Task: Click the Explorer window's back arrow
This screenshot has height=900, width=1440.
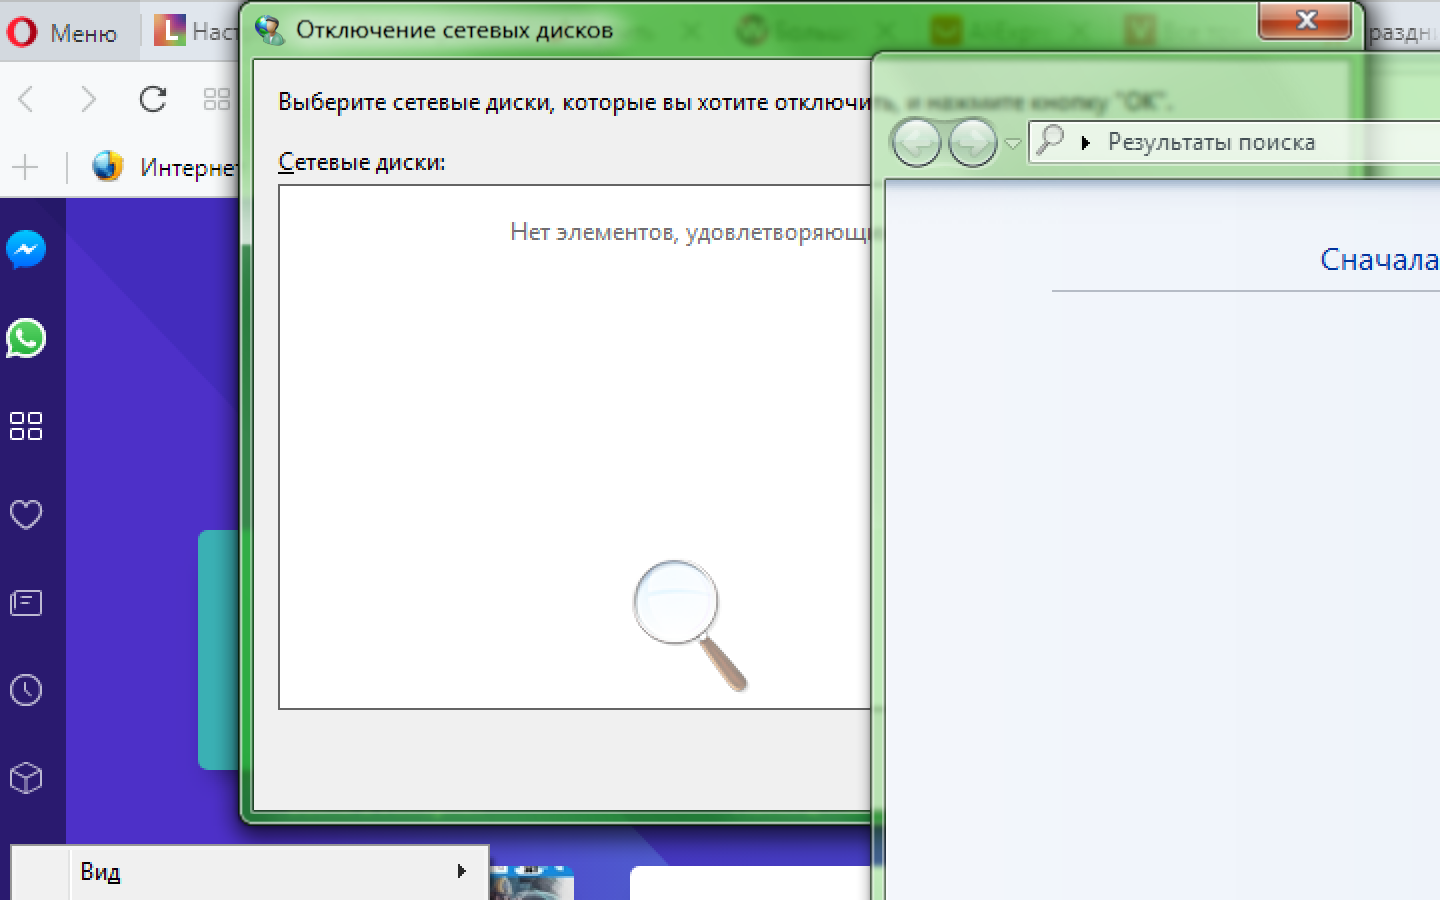Action: tap(916, 143)
